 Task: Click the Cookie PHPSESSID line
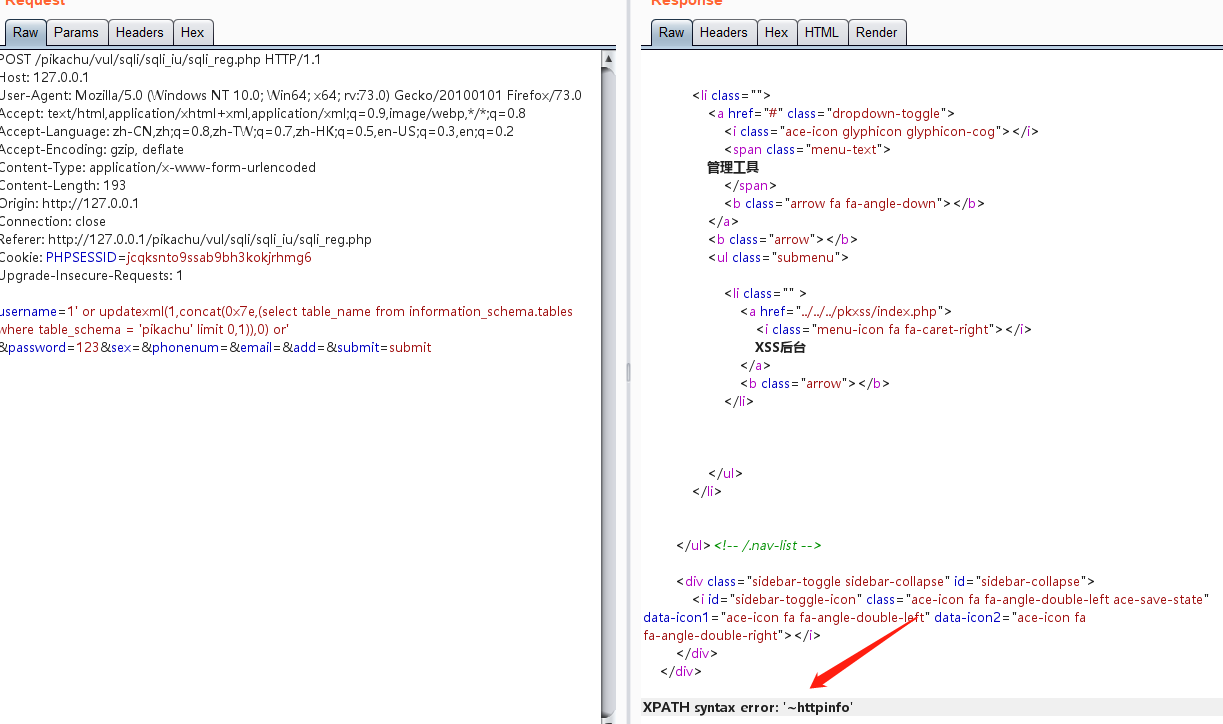point(155,257)
